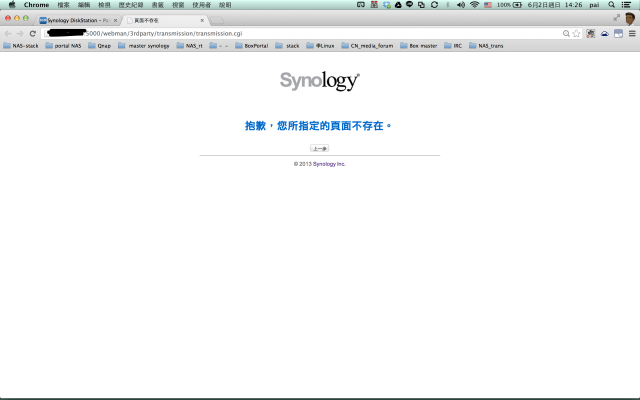Image resolution: width=640 pixels, height=400 pixels.
Task: Close the 頁面不存在 tab
Action: 202,20
